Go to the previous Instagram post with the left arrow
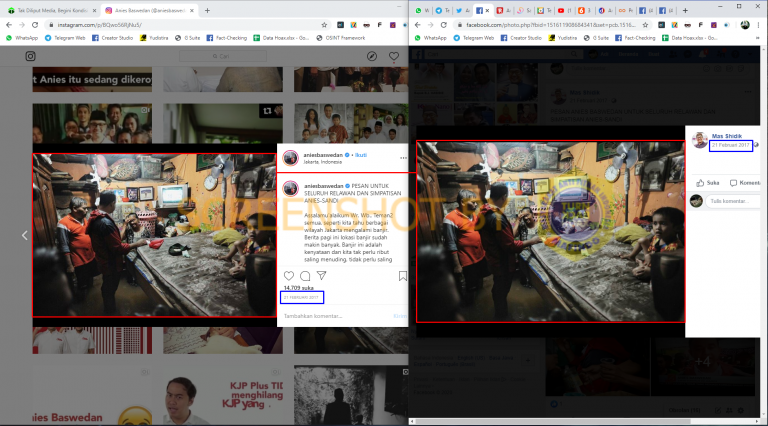 click(24, 236)
